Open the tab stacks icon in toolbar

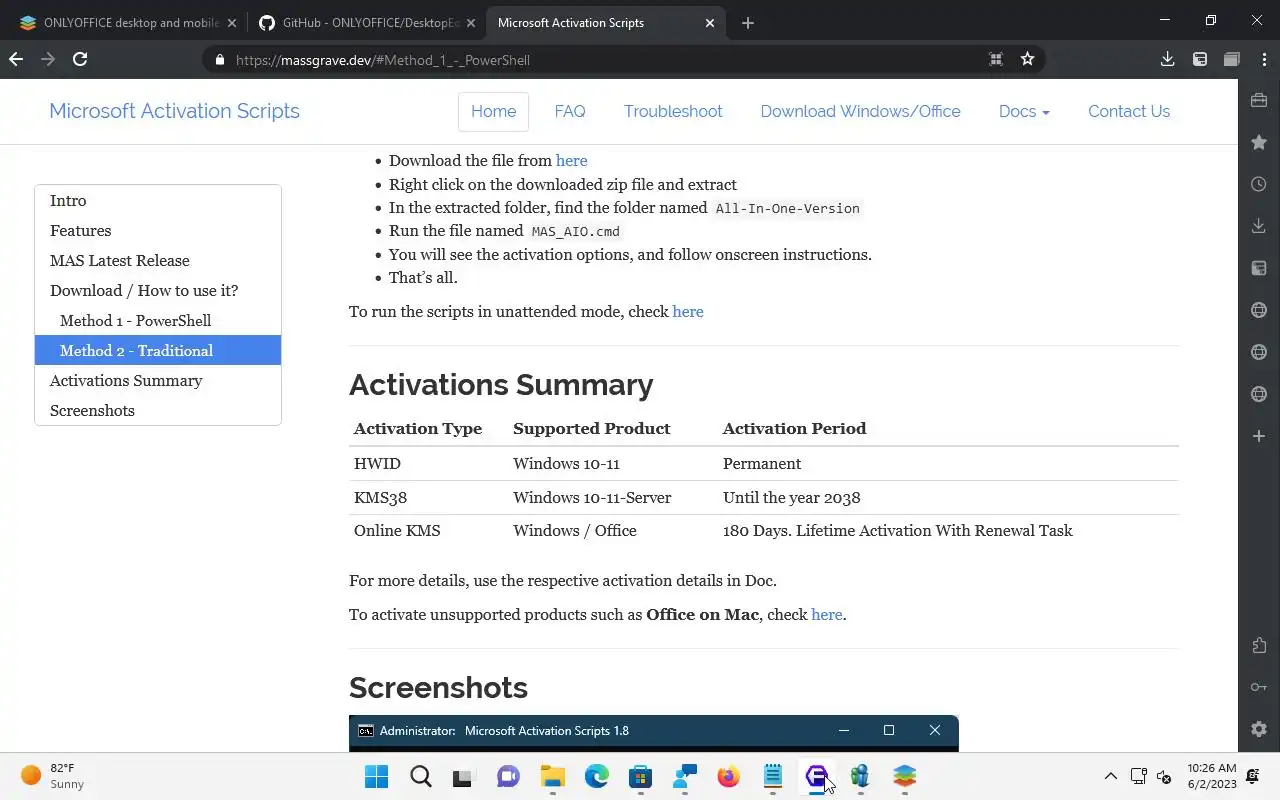[x=1232, y=59]
